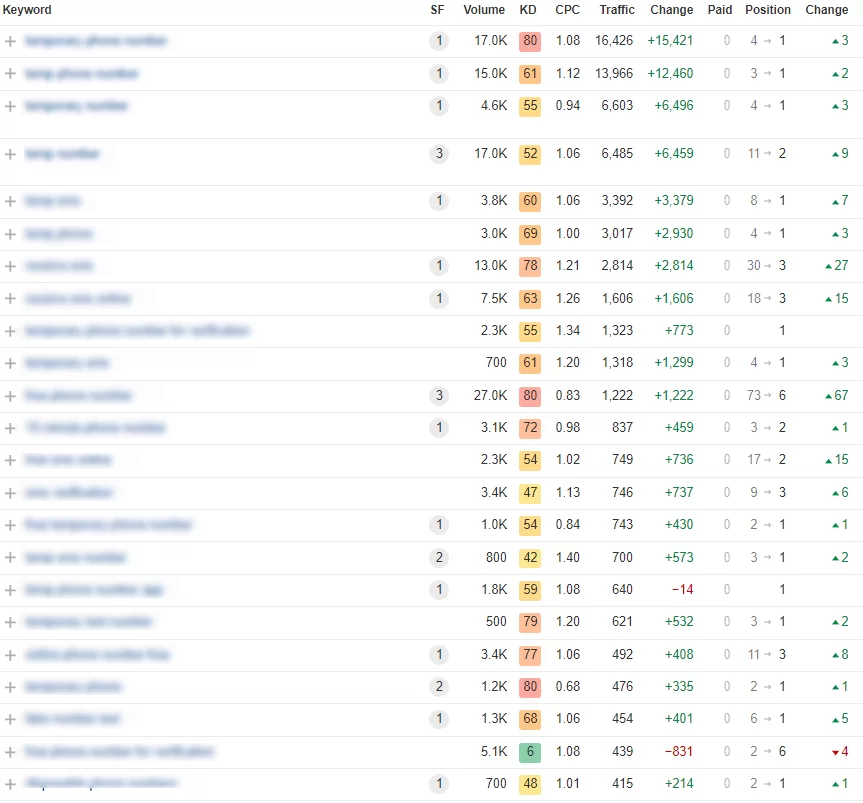The height and width of the screenshot is (803, 863).
Task: Open the blurred keyword link in the first row
Action: [96, 41]
